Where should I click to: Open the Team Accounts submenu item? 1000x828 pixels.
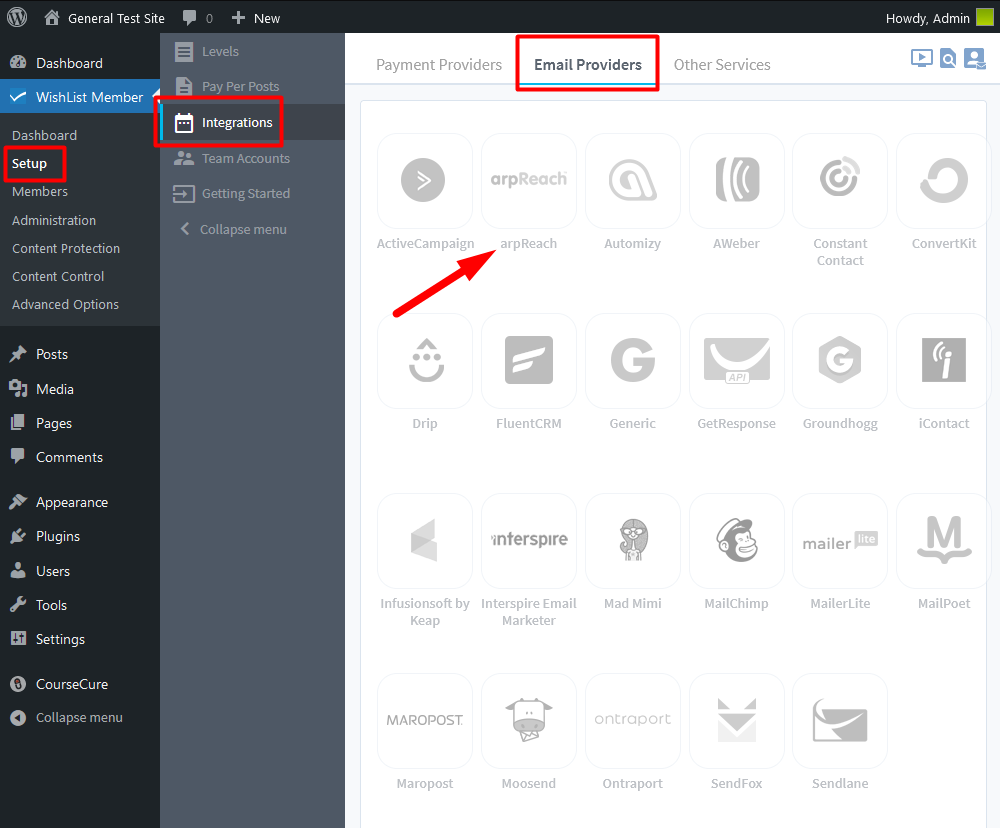pos(253,158)
